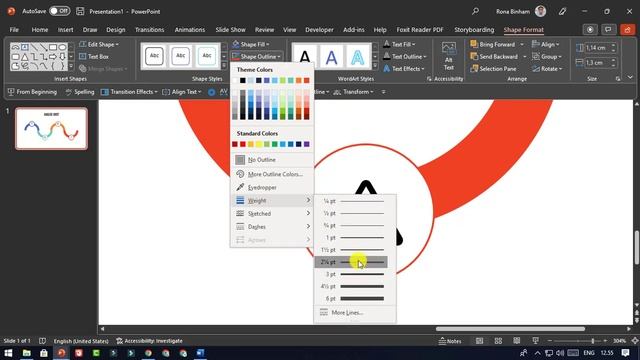Viewport: 640px width, 360px height.
Task: Select slide 1 thumbnail
Action: pos(51,128)
